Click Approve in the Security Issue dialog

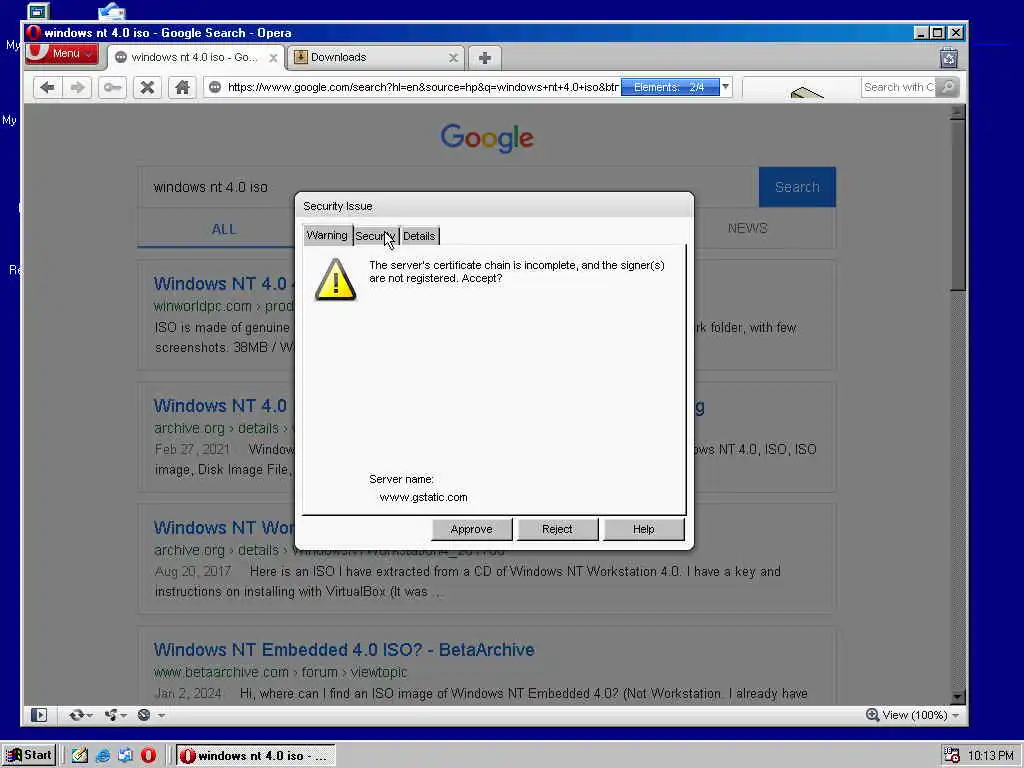(472, 529)
